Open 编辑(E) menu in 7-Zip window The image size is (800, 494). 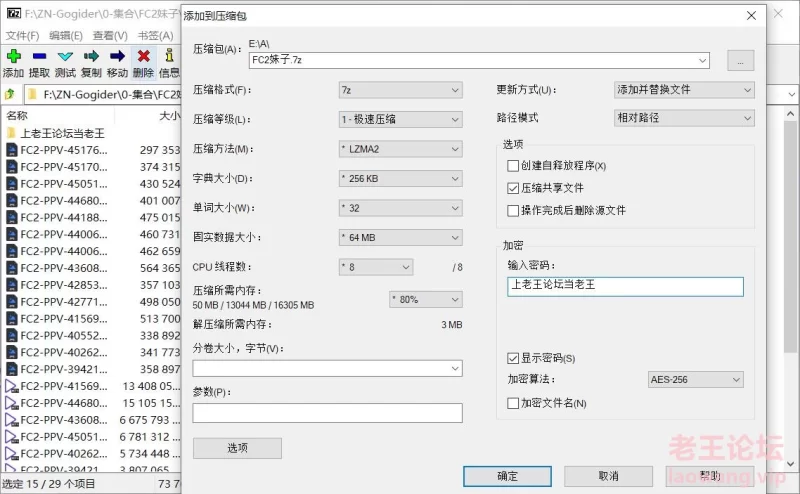pos(66,36)
